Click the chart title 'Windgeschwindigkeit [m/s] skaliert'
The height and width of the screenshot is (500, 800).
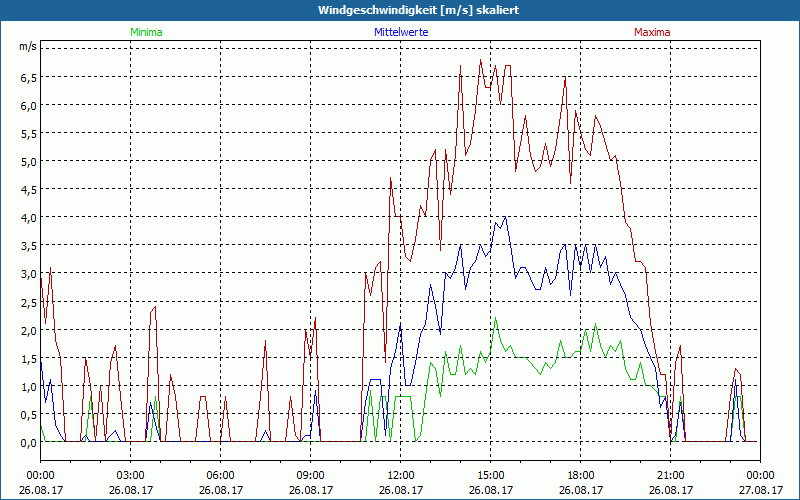pos(418,10)
